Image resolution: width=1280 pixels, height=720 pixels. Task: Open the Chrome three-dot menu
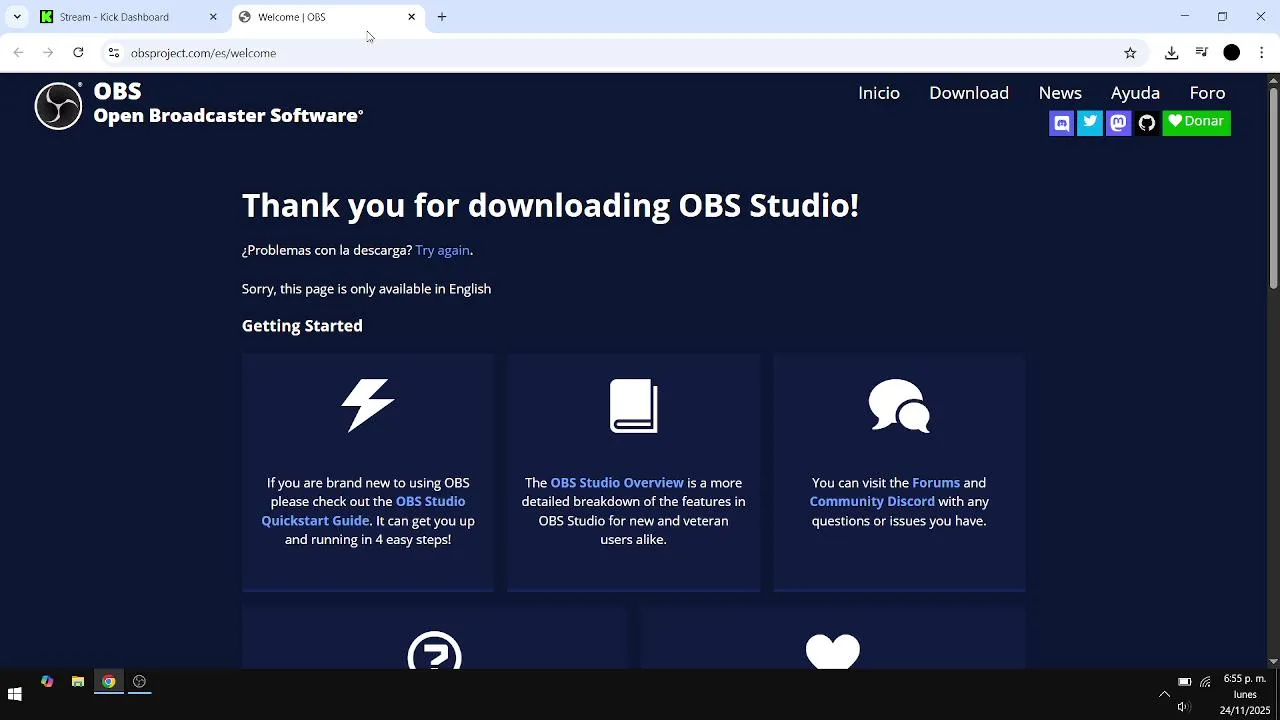(x=1262, y=53)
